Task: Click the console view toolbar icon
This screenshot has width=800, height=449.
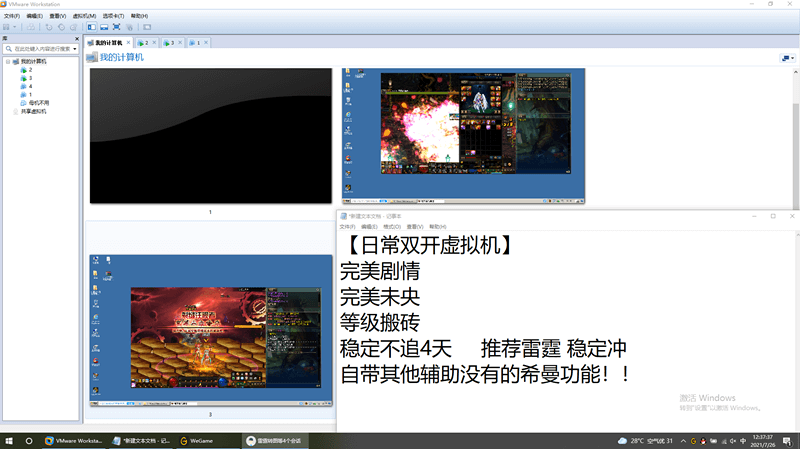Action: tap(147, 27)
